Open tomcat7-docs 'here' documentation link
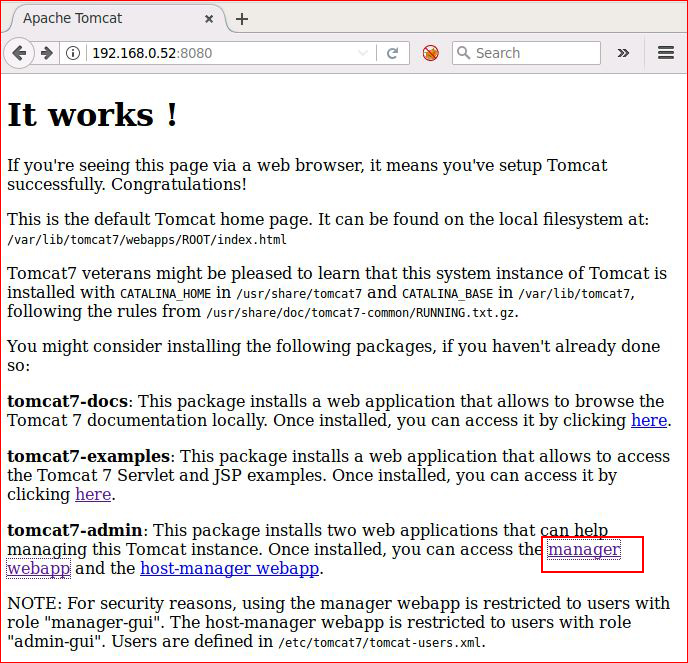 [x=649, y=420]
